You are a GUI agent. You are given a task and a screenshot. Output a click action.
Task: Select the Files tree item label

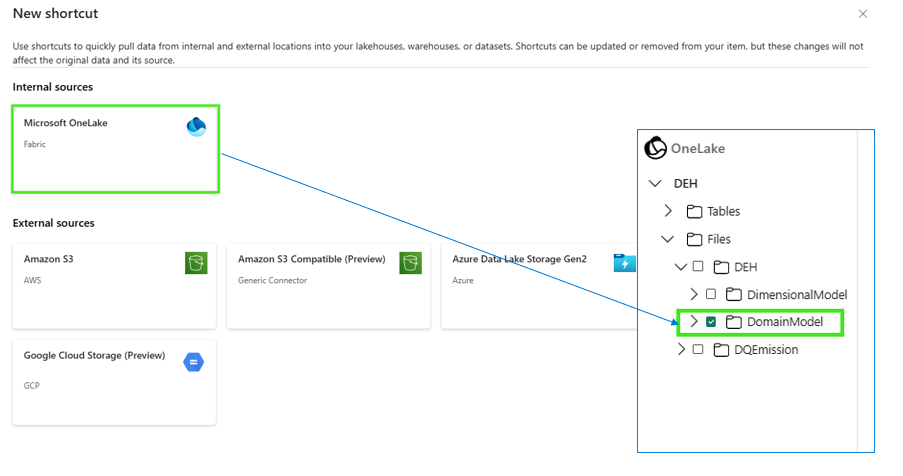click(x=719, y=239)
